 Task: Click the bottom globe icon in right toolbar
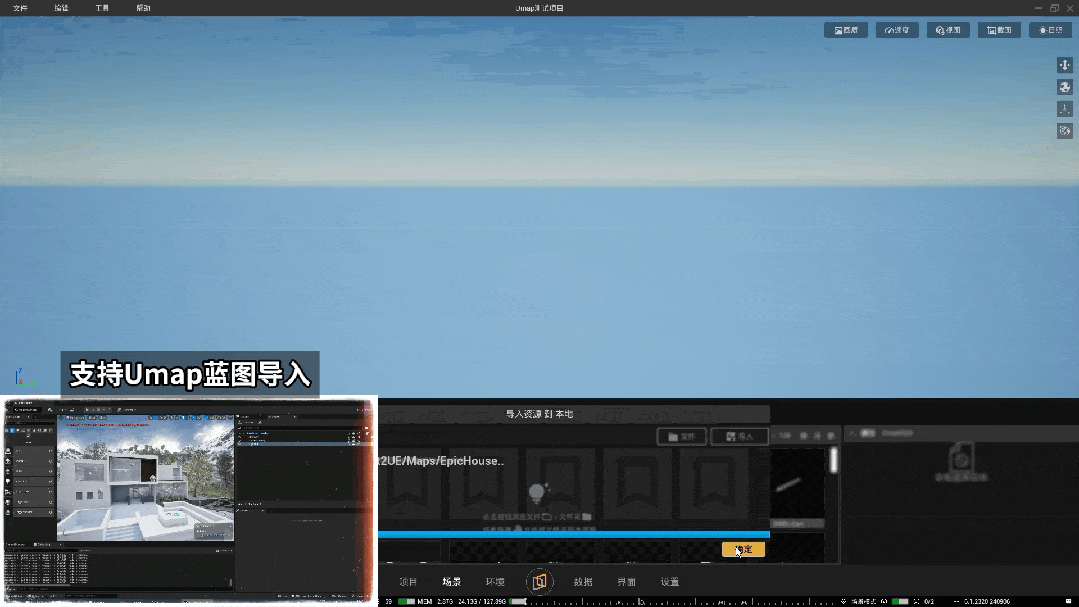click(x=1065, y=131)
